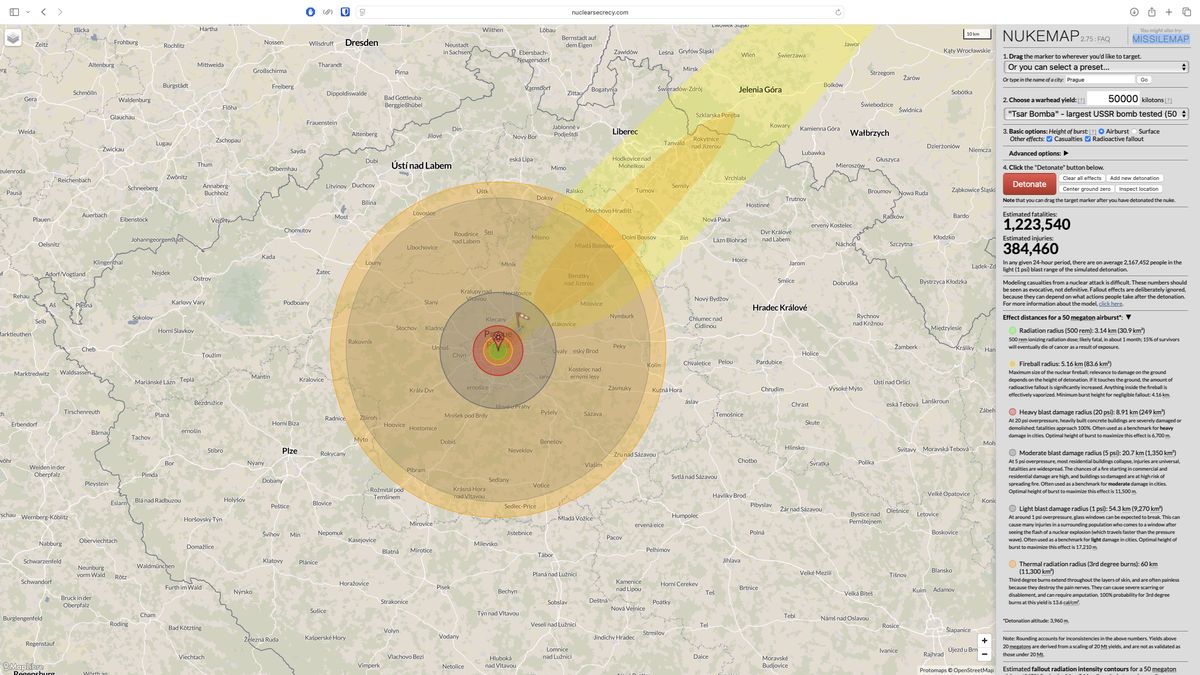Image resolution: width=1200 pixels, height=675 pixels.
Task: Click the green Radiation radius swatch
Action: pyautogui.click(x=1012, y=330)
